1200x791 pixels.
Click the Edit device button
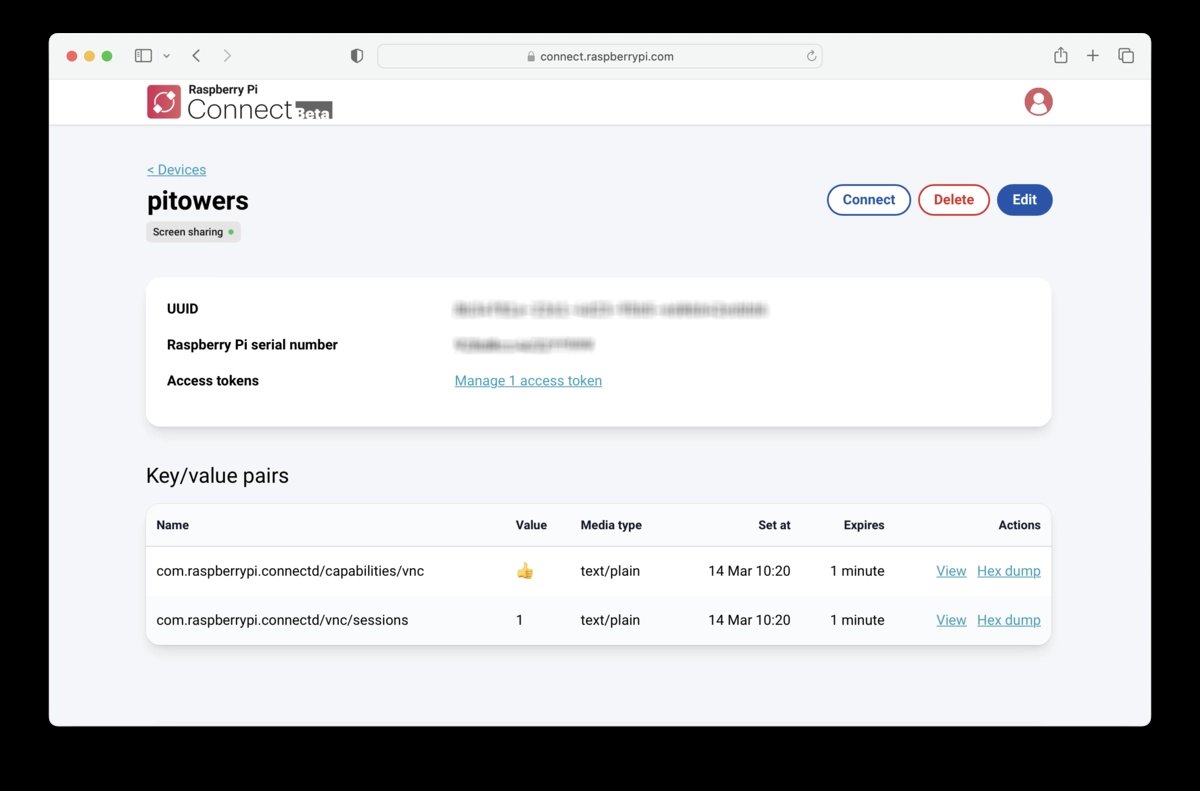(1025, 200)
